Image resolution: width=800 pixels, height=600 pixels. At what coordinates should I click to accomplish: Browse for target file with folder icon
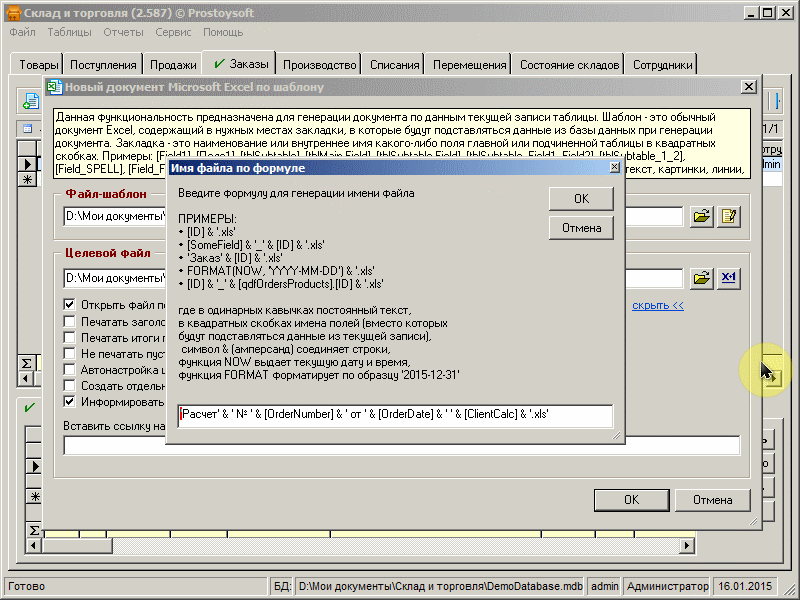point(701,278)
